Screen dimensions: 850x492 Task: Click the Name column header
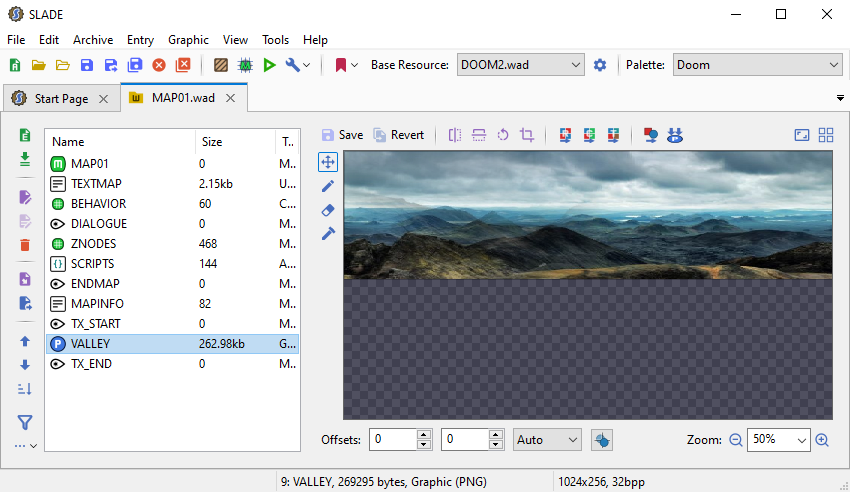coord(120,142)
